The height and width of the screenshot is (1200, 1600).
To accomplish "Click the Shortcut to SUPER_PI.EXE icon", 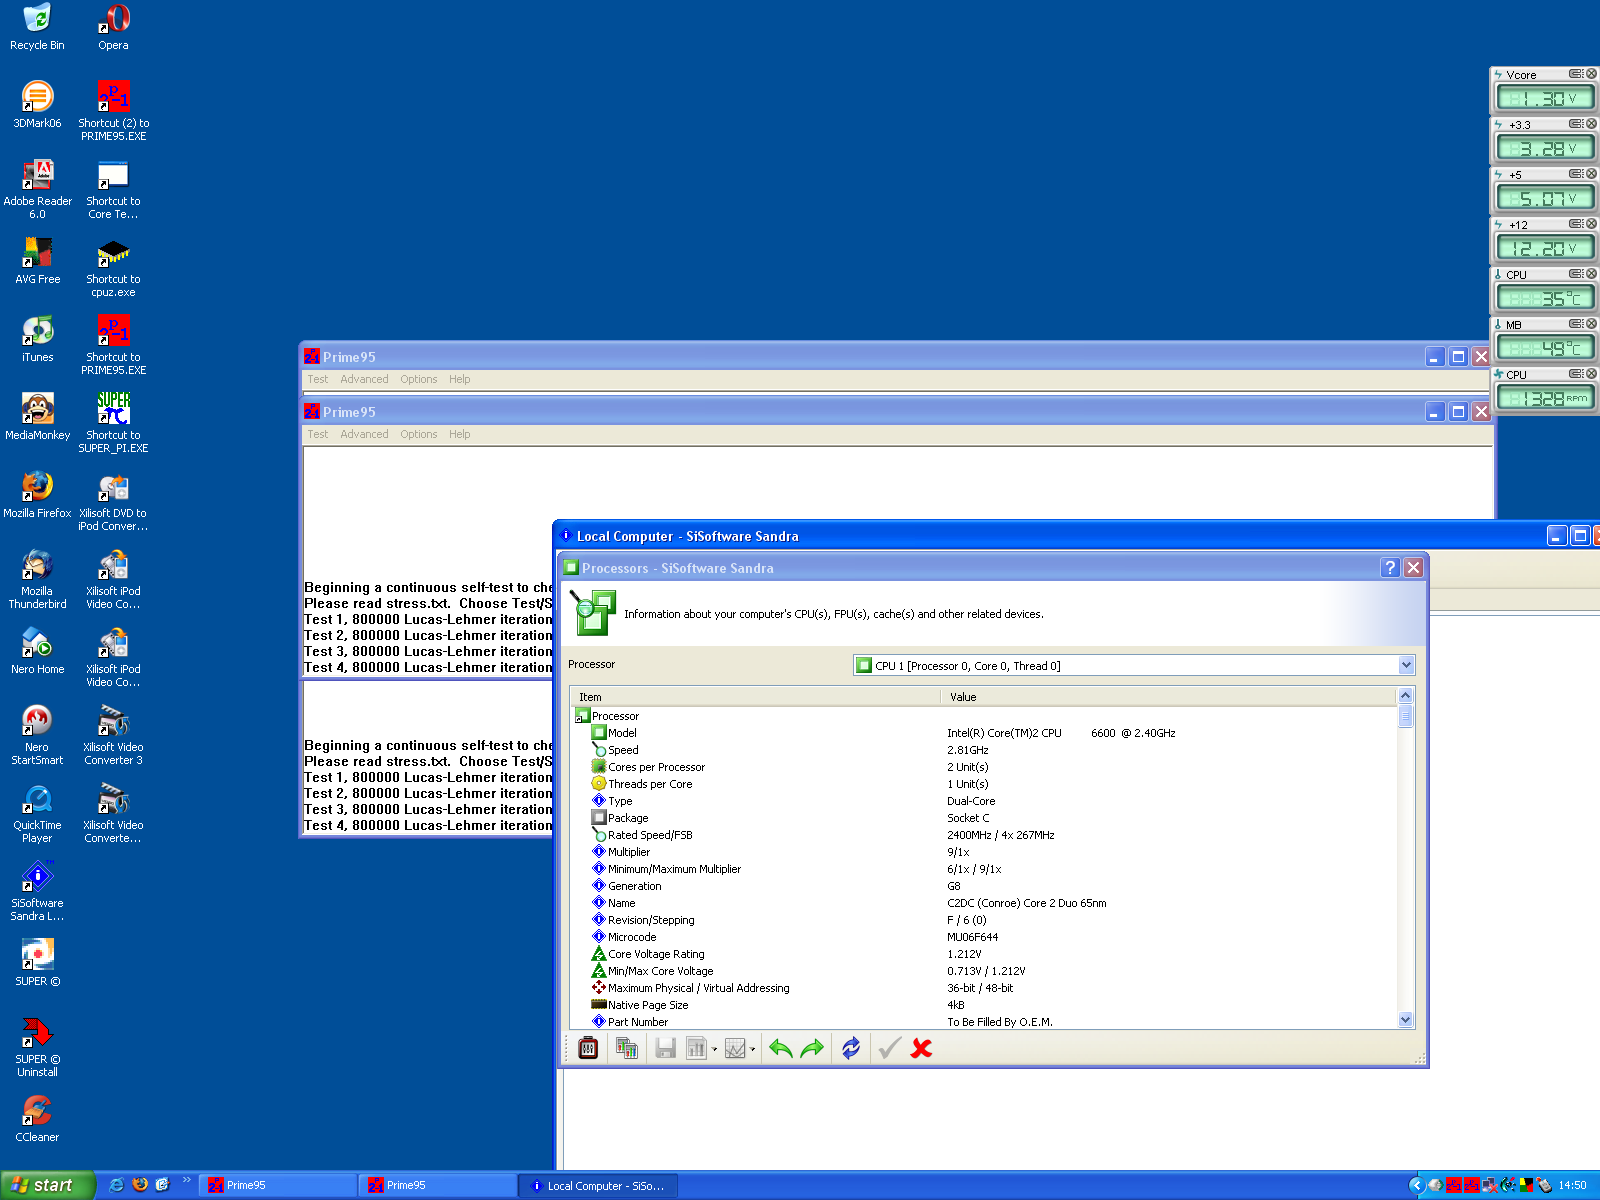I will (113, 423).
